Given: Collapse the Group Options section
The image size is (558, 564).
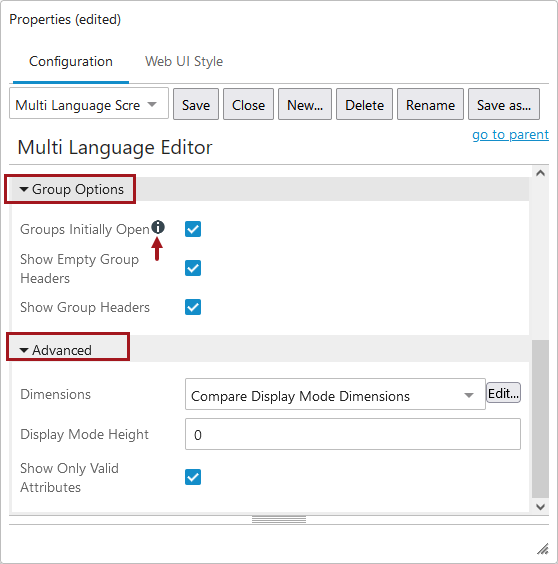Looking at the screenshot, I should (x=71, y=189).
